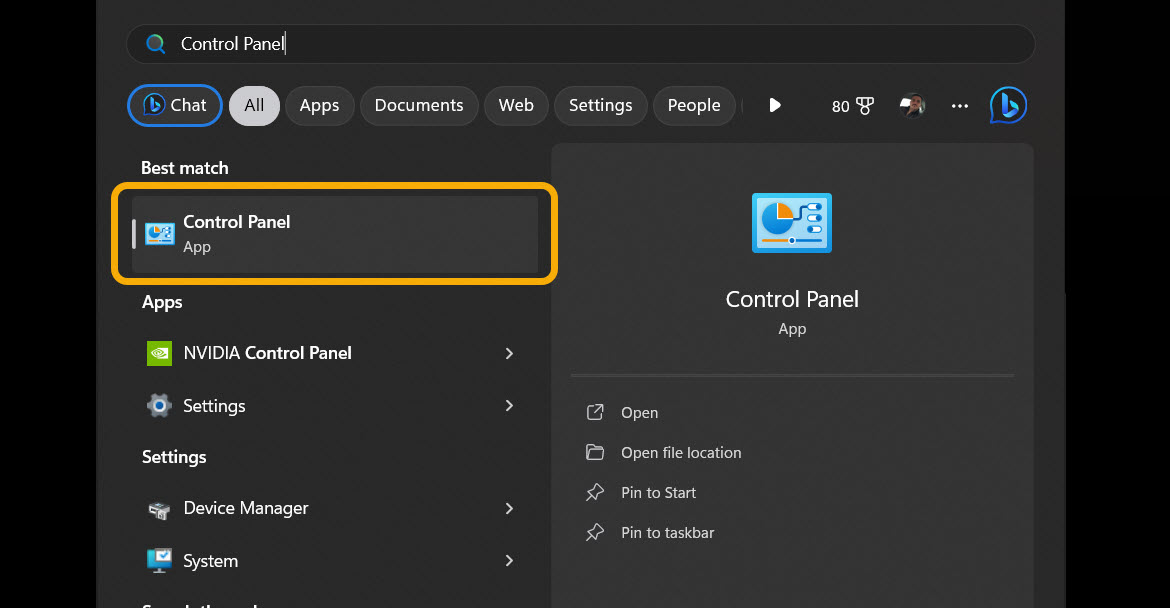Expand the NVIDIA Control Panel chevron

pyautogui.click(x=509, y=353)
